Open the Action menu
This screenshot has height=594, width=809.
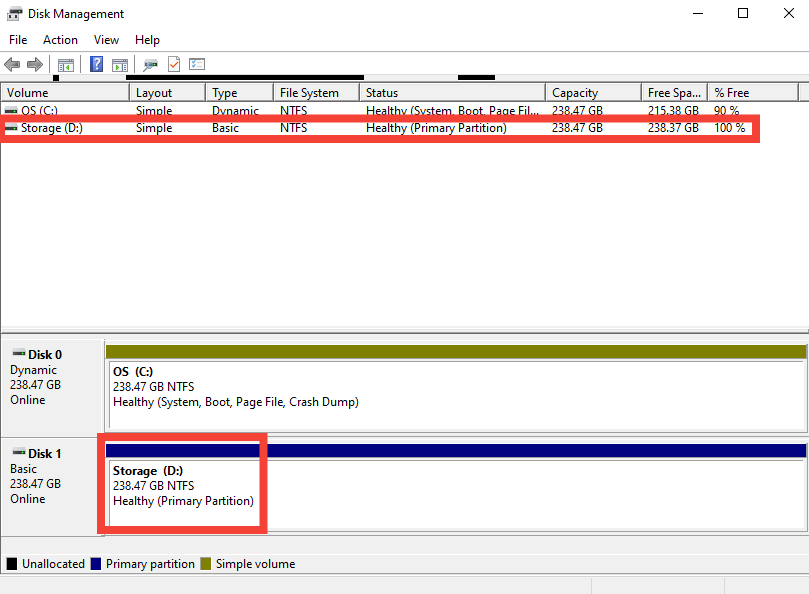[60, 39]
